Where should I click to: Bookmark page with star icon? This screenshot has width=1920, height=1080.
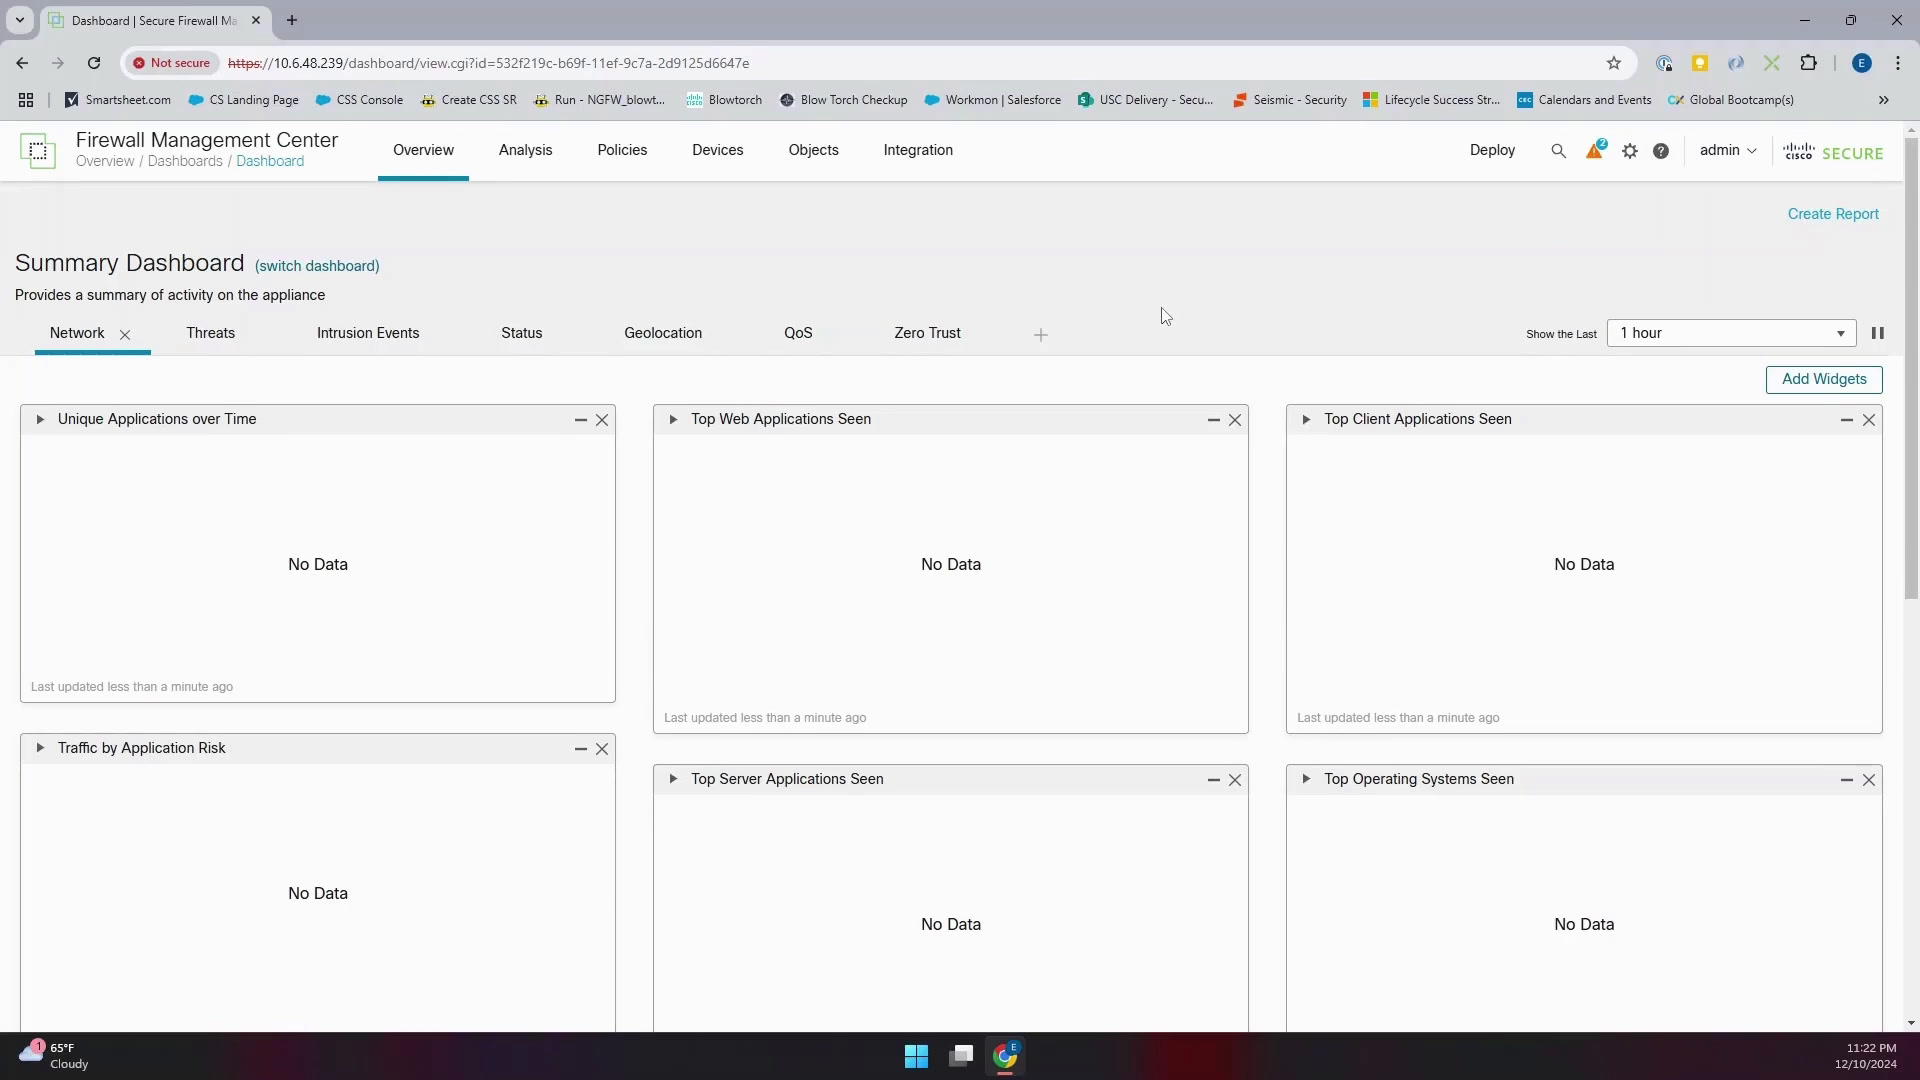click(1614, 63)
